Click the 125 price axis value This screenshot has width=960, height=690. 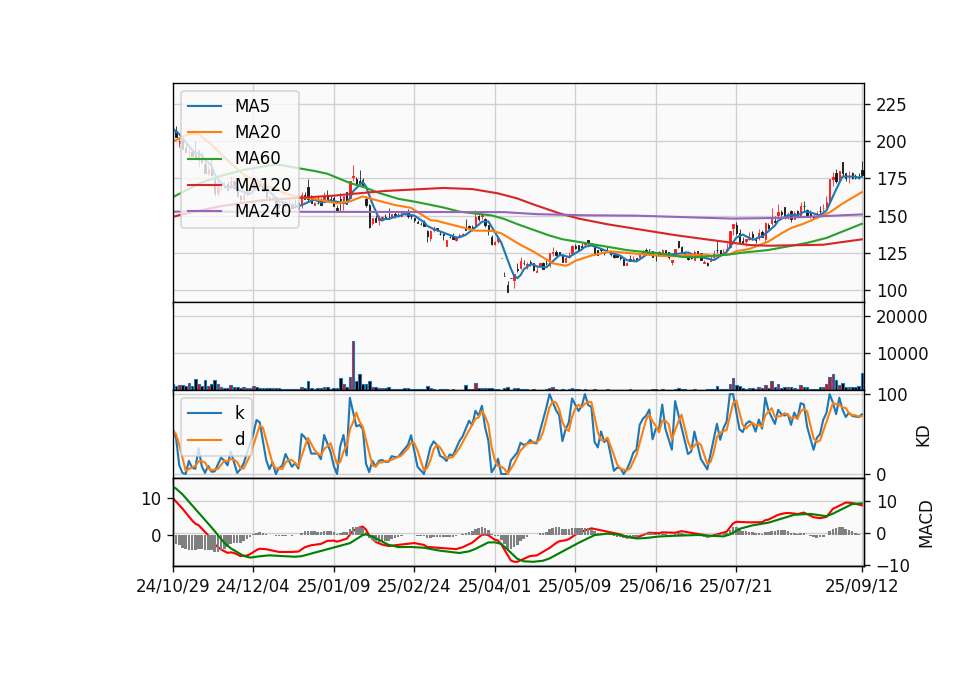pyautogui.click(x=891, y=253)
